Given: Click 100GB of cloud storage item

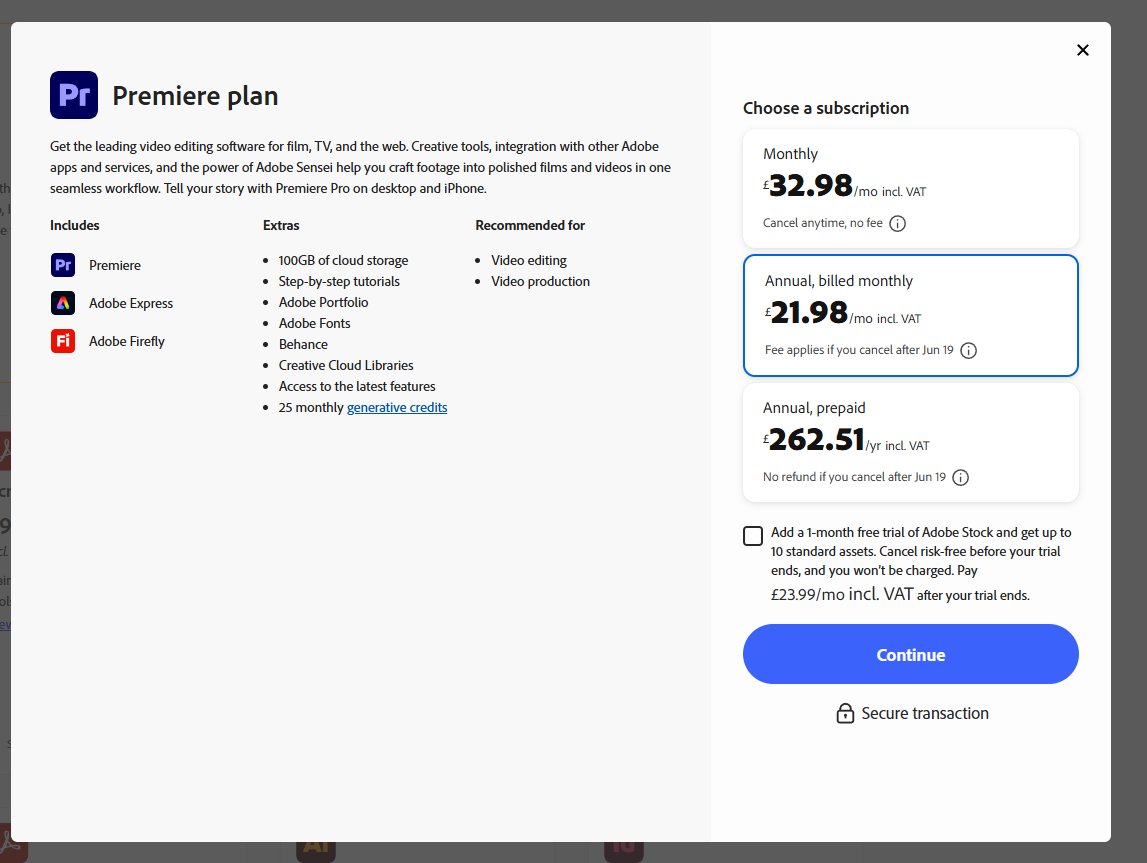Looking at the screenshot, I should click(x=343, y=260).
